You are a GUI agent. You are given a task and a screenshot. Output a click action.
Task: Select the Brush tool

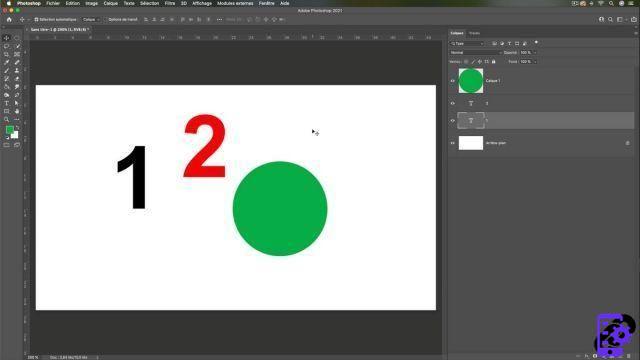click(x=7, y=71)
